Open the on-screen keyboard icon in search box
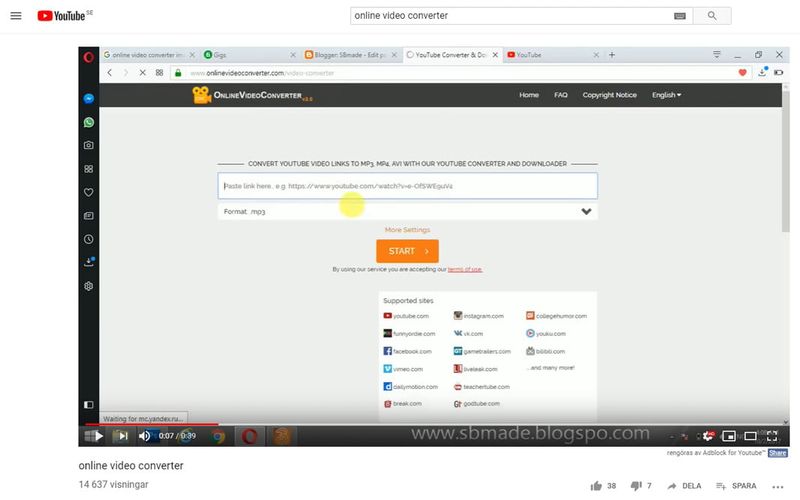 680,16
